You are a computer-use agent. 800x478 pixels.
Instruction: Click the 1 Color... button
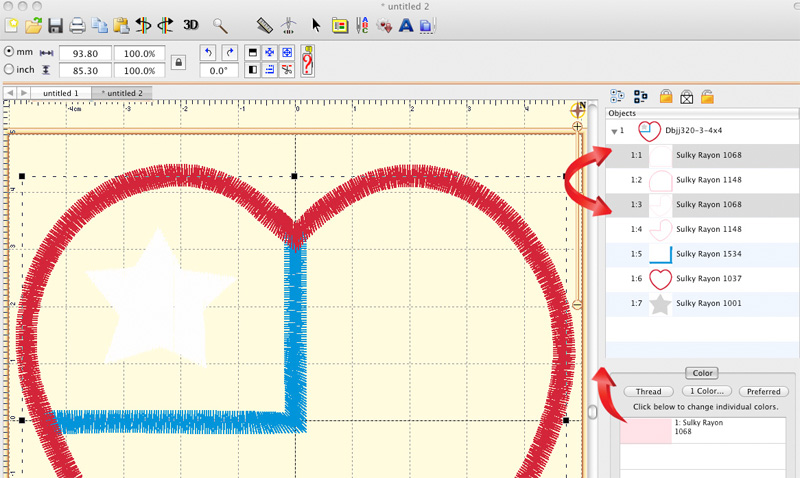(x=707, y=391)
